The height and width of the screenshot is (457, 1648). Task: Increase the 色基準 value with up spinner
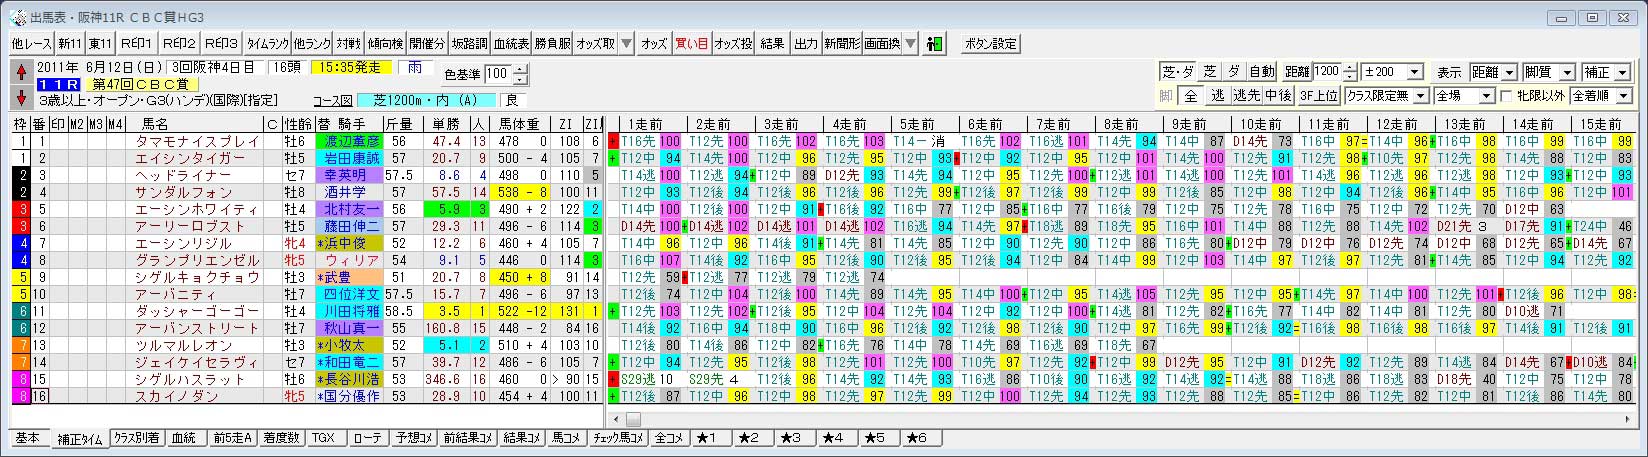coord(519,69)
